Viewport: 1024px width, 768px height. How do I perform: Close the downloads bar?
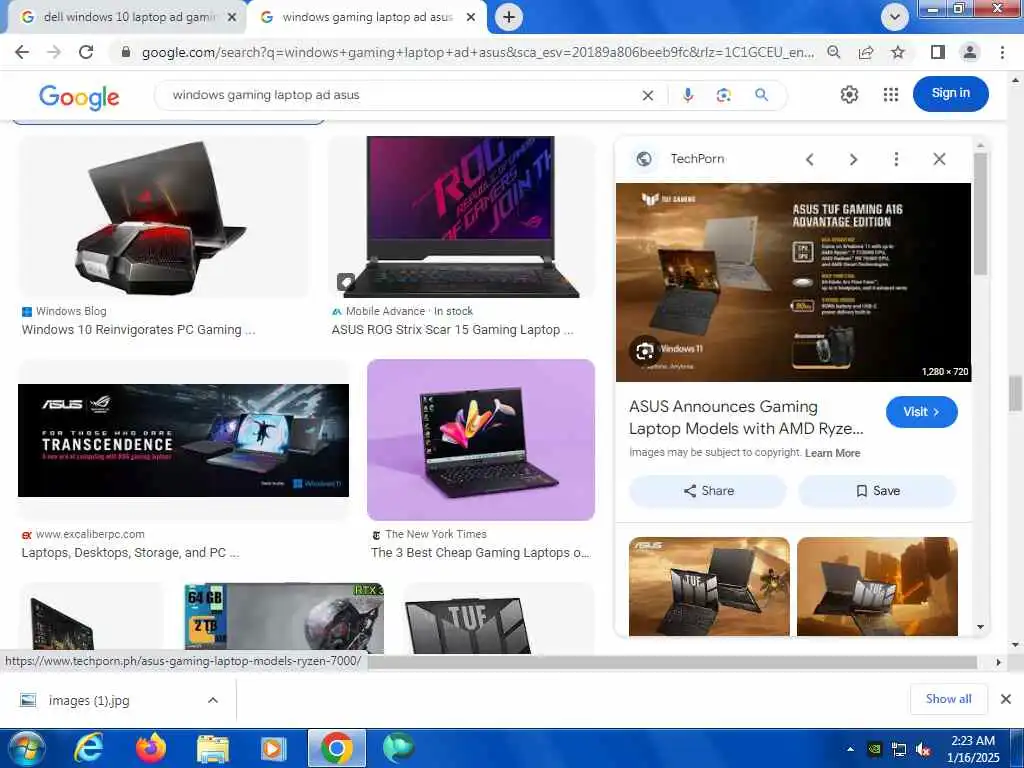click(x=1006, y=699)
